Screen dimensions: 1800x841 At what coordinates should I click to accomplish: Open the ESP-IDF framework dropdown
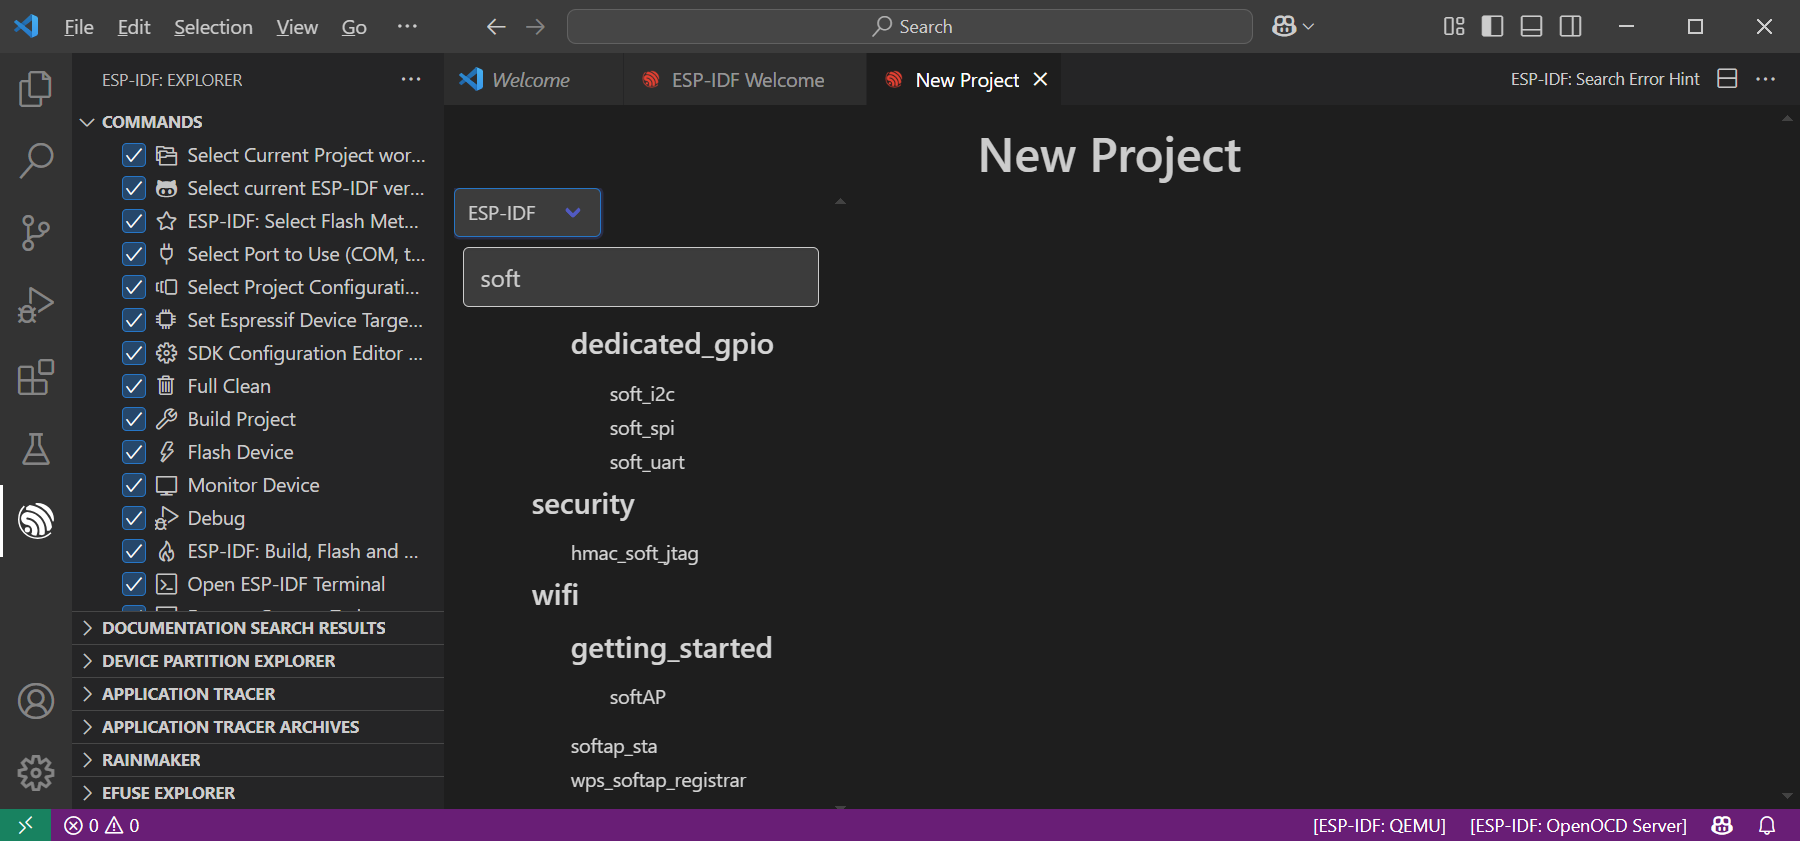(527, 213)
